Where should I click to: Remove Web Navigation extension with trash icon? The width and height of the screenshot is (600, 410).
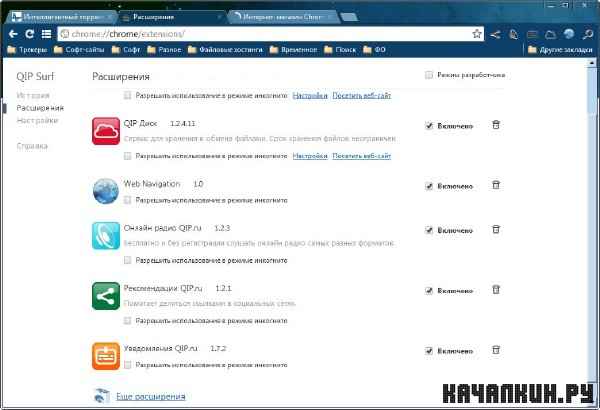496,185
